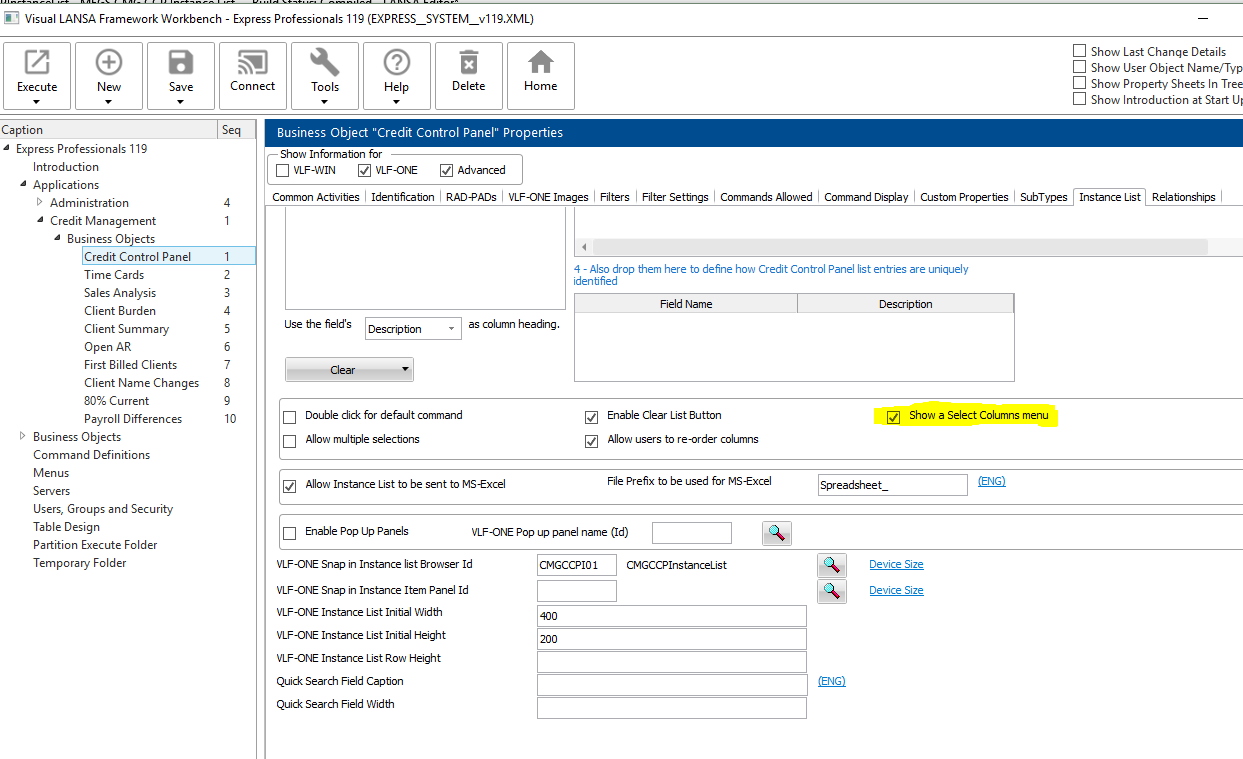Open the Description column heading combo box
Screen dimensions: 1243x759
click(x=412, y=328)
